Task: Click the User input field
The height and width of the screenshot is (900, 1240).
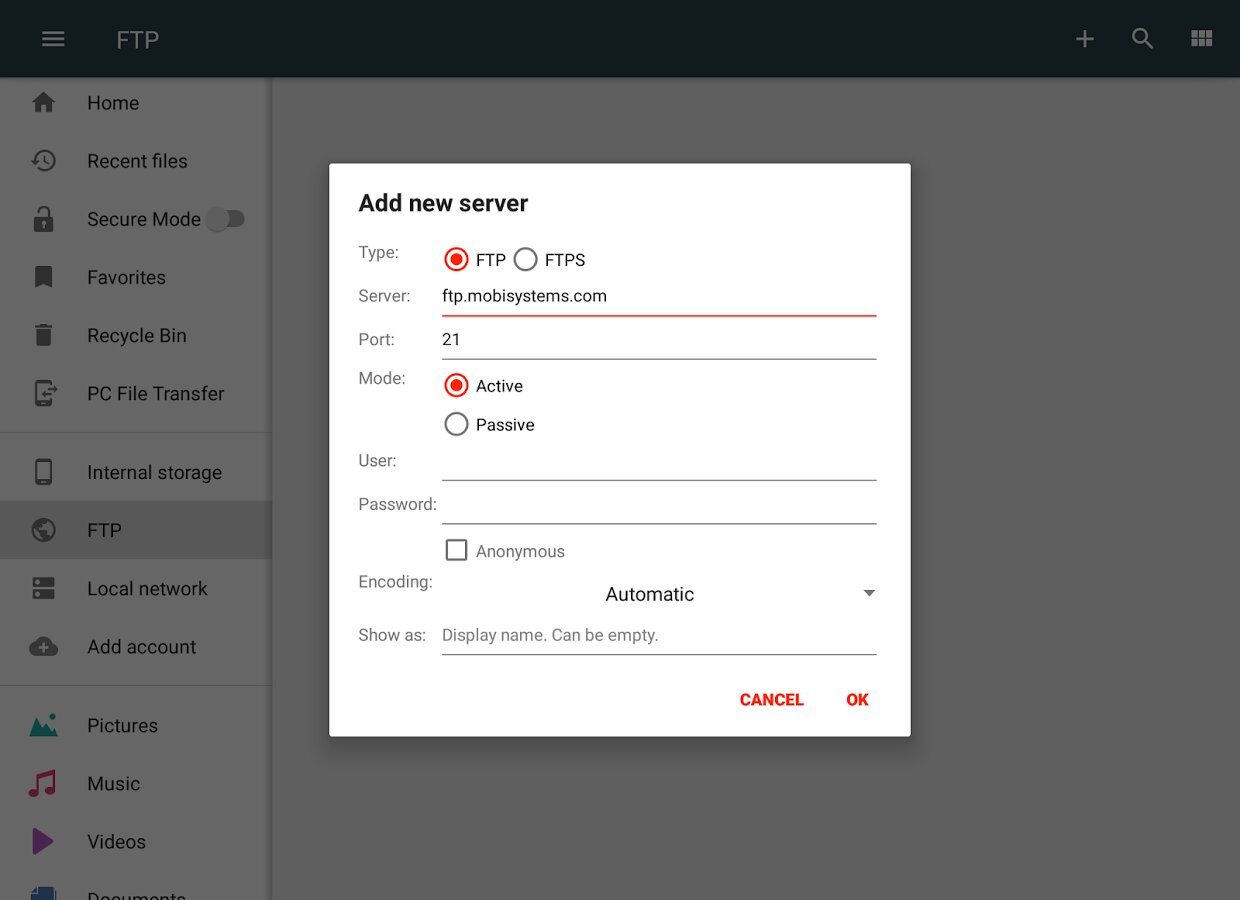Action: (658, 464)
